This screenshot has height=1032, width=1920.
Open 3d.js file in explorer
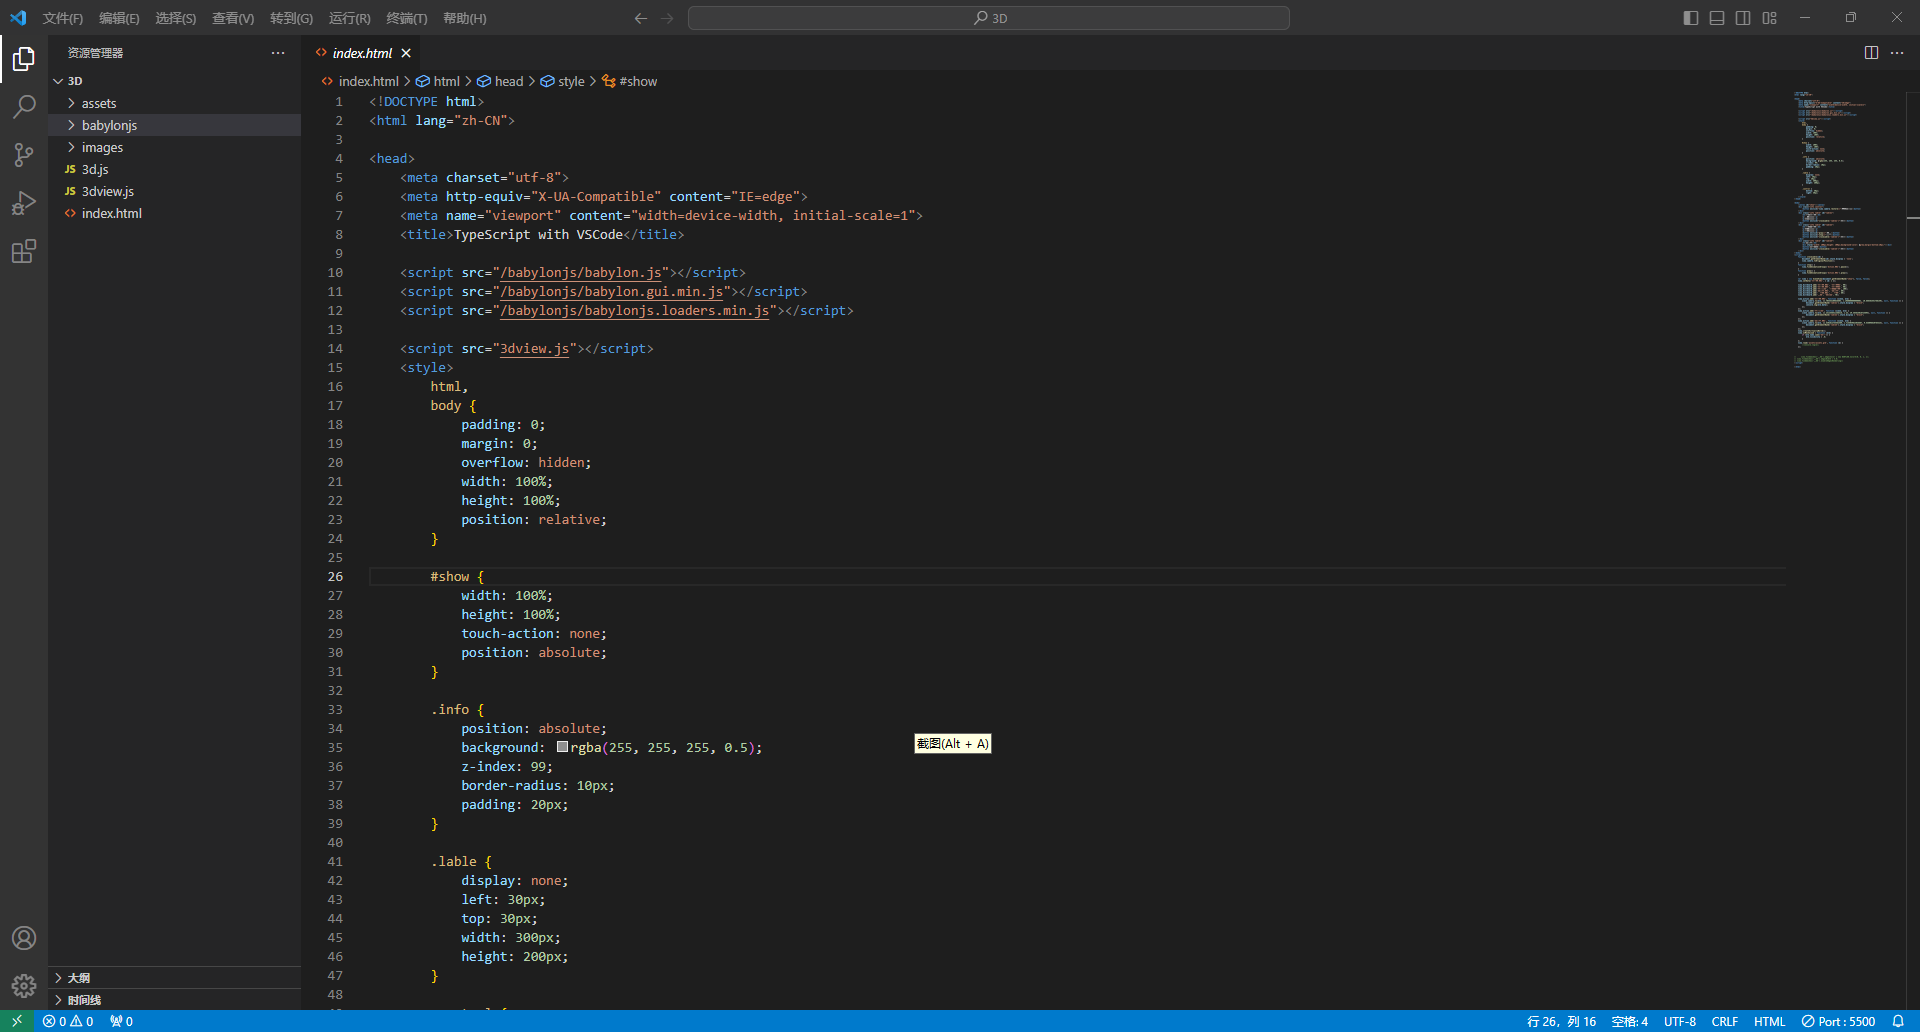click(175, 169)
